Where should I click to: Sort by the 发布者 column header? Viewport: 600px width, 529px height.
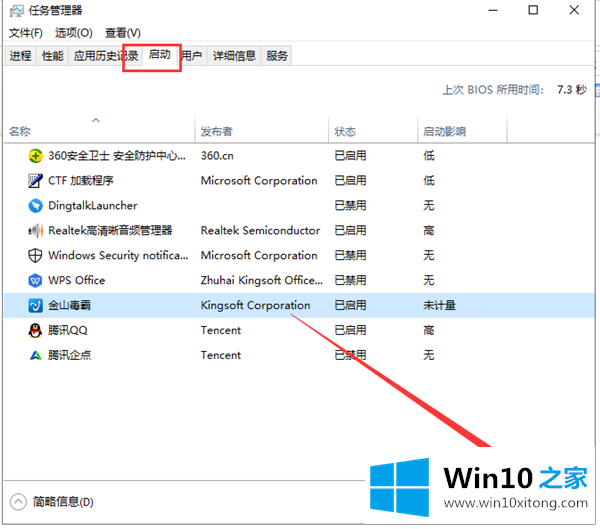262,131
